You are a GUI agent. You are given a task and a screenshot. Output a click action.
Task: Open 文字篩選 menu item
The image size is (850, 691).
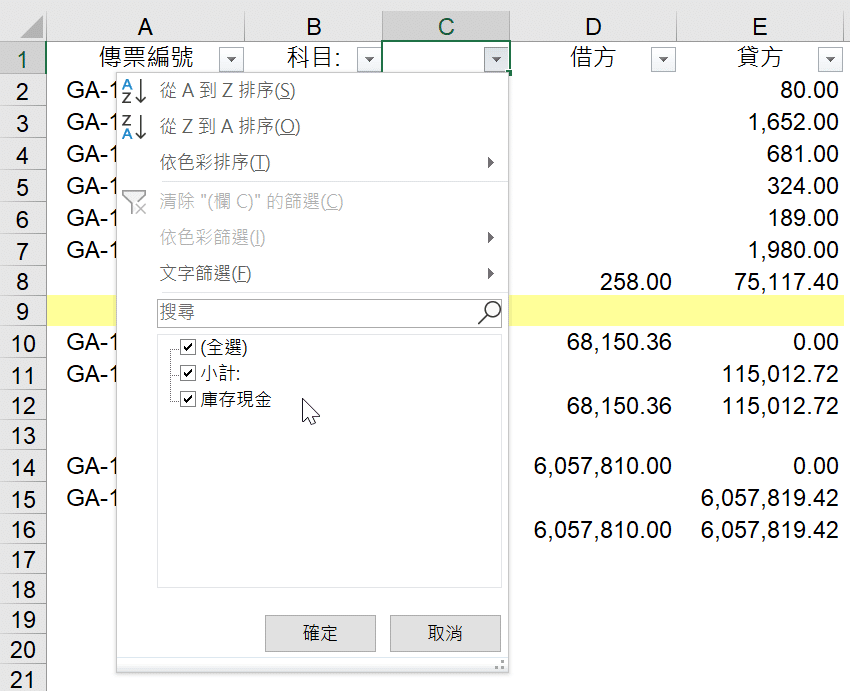[313, 274]
